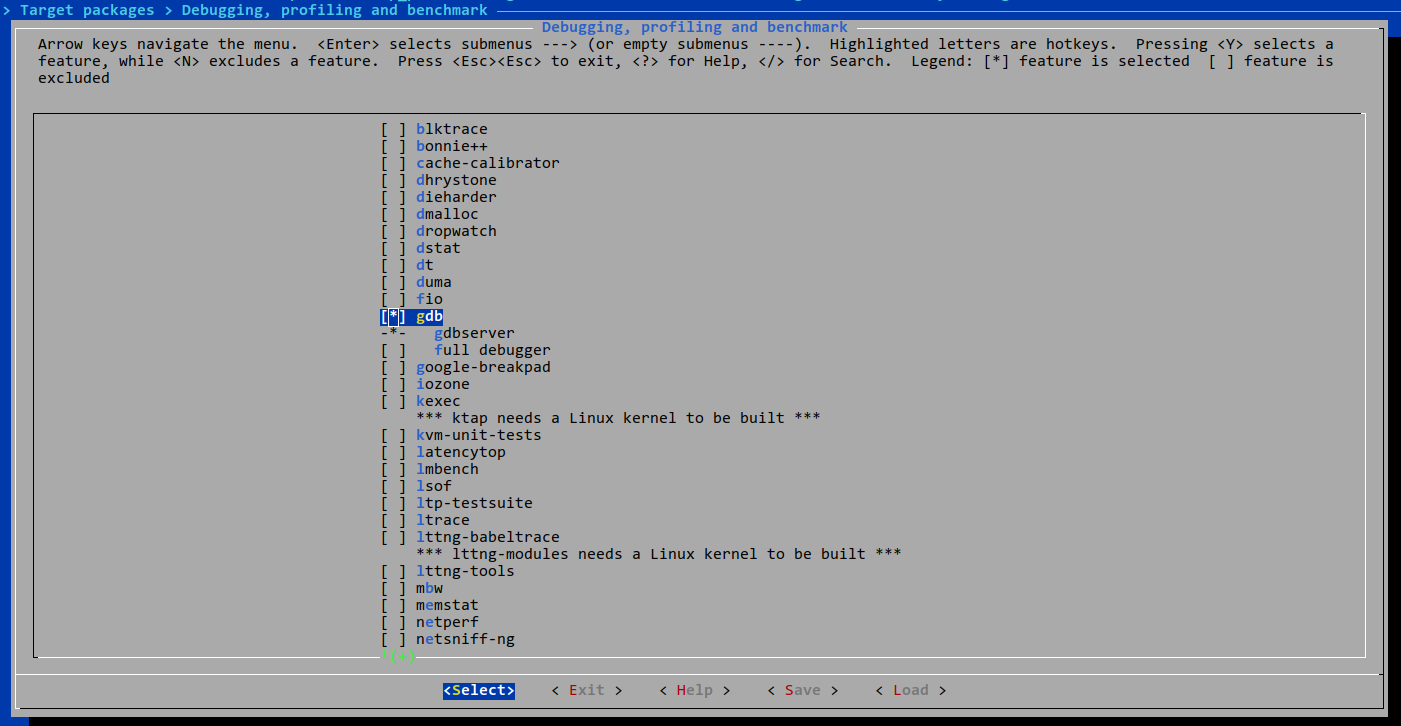
Task: Click the ktap needs Linux kernel notice
Action: (618, 418)
